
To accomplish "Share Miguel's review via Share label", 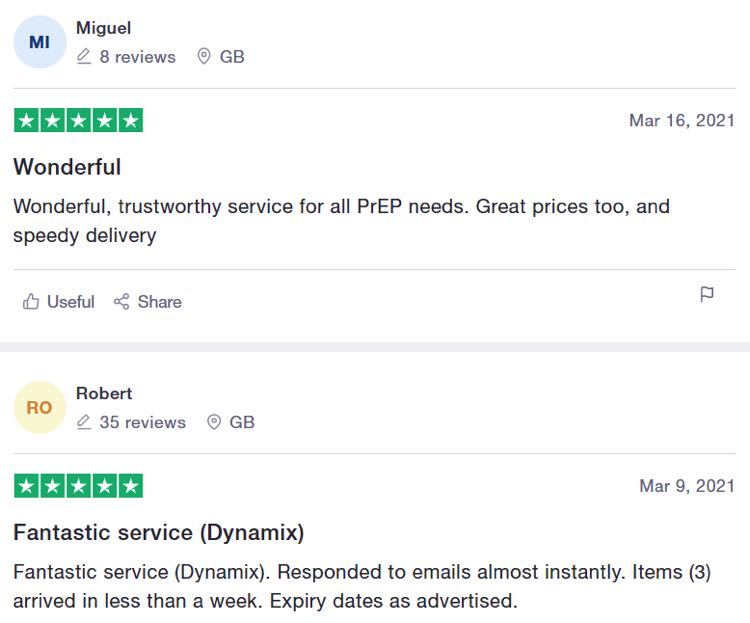I will coord(160,302).
